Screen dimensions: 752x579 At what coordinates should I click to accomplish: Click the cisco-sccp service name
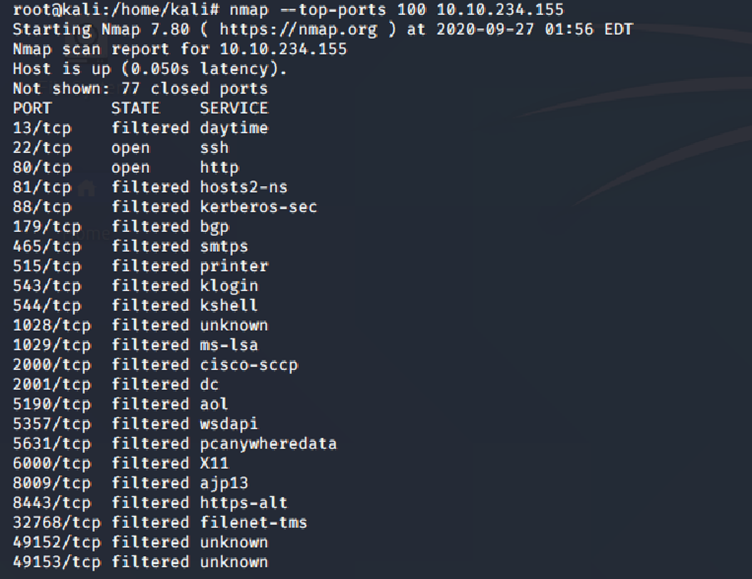(249, 365)
